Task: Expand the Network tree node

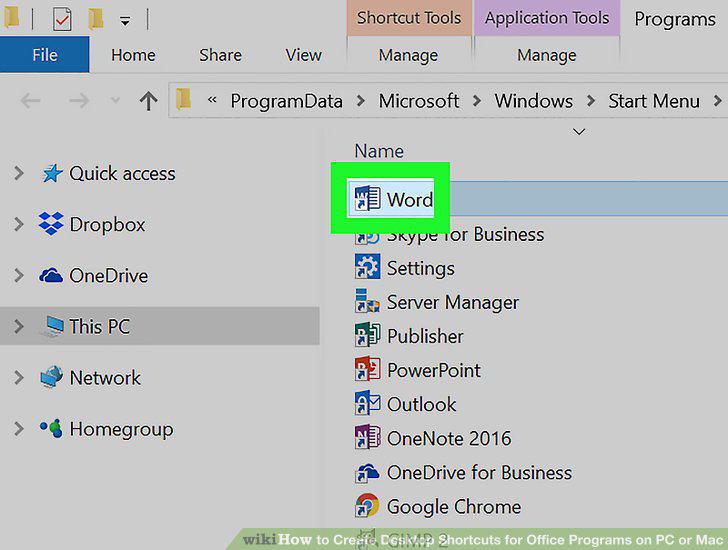Action: 19,377
